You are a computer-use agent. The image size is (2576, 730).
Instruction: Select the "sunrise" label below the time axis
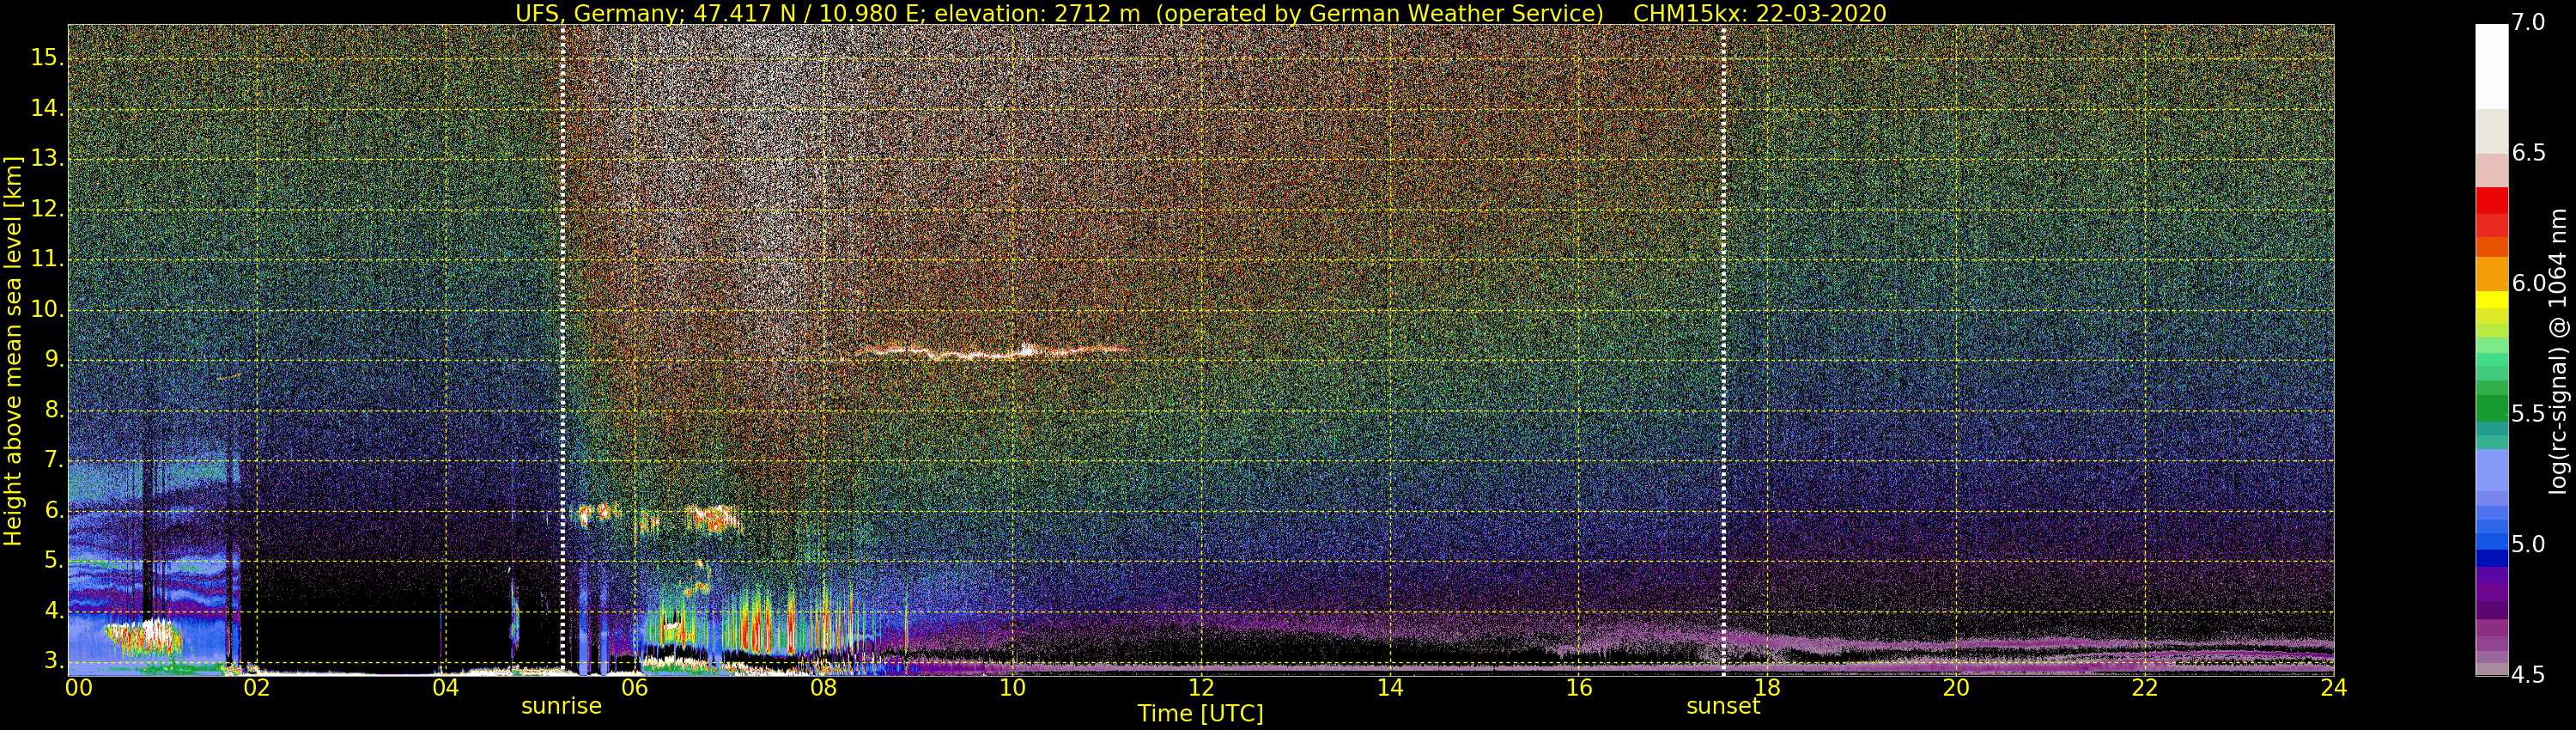pos(561,706)
